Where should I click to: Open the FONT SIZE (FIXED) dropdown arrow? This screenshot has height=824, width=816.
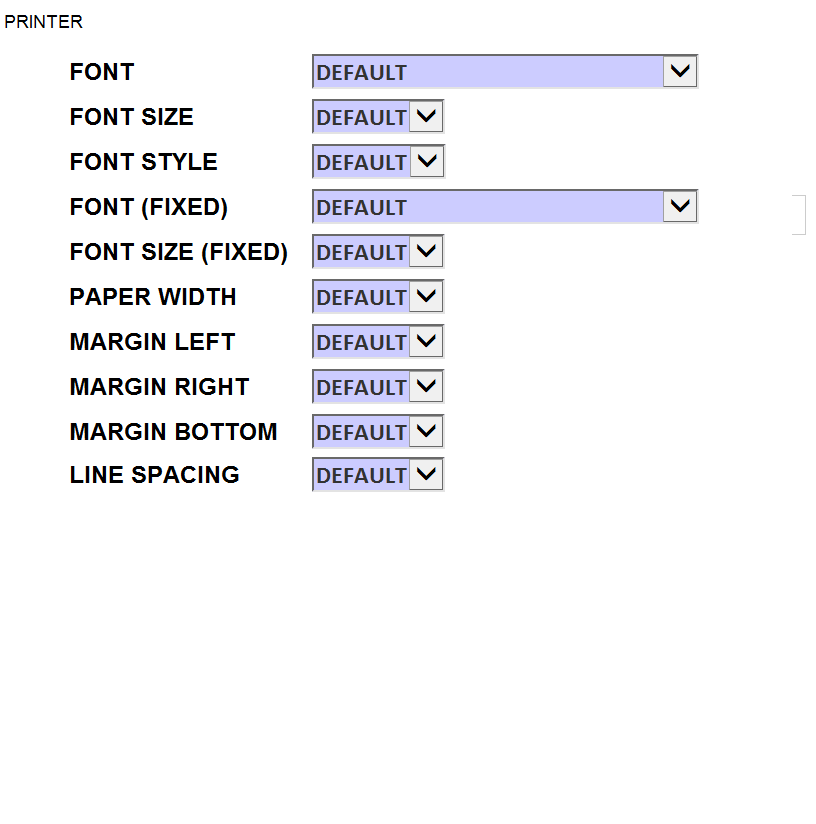pos(426,252)
